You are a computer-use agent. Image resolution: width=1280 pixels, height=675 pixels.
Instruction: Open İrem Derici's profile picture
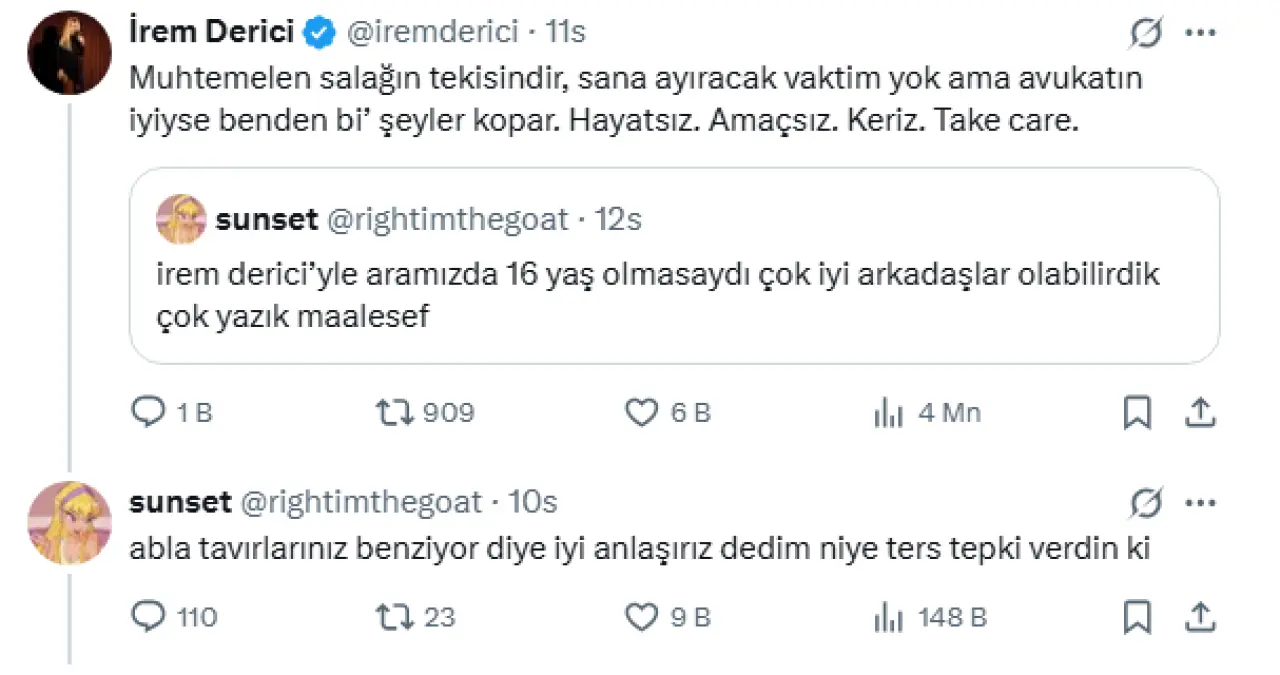pos(69,53)
